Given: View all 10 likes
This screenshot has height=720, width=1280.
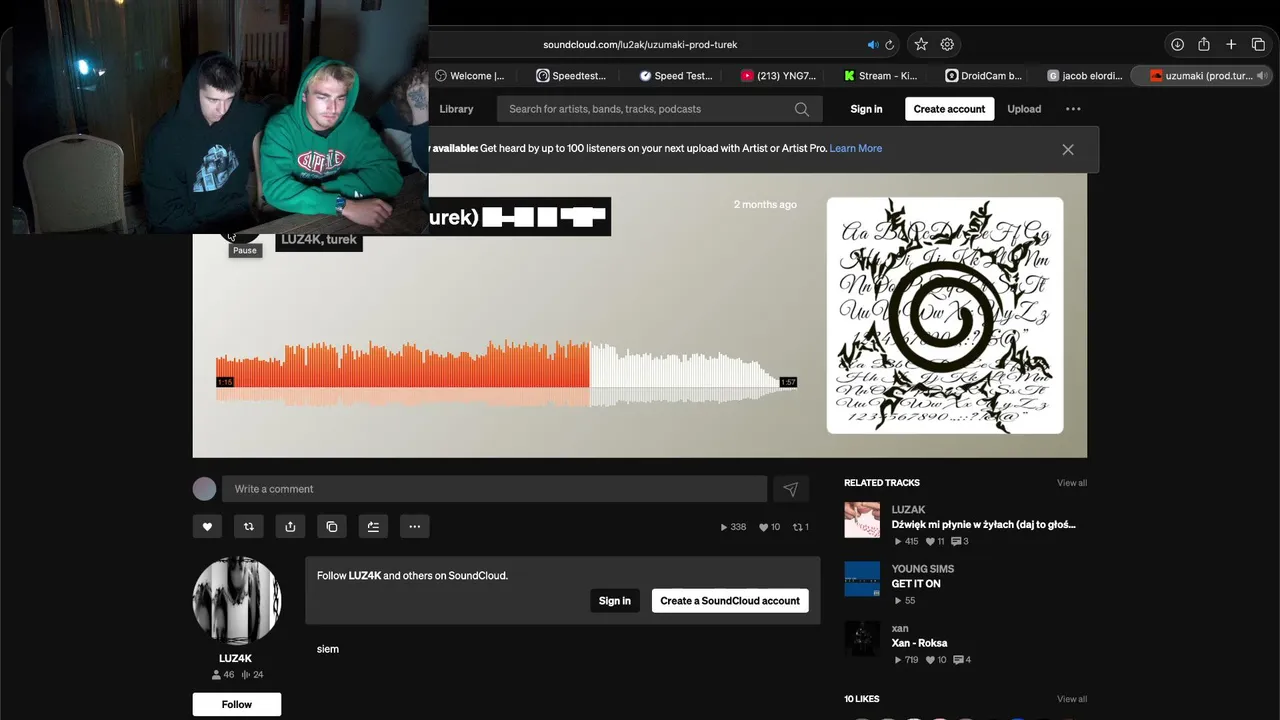Looking at the screenshot, I should click(1072, 699).
